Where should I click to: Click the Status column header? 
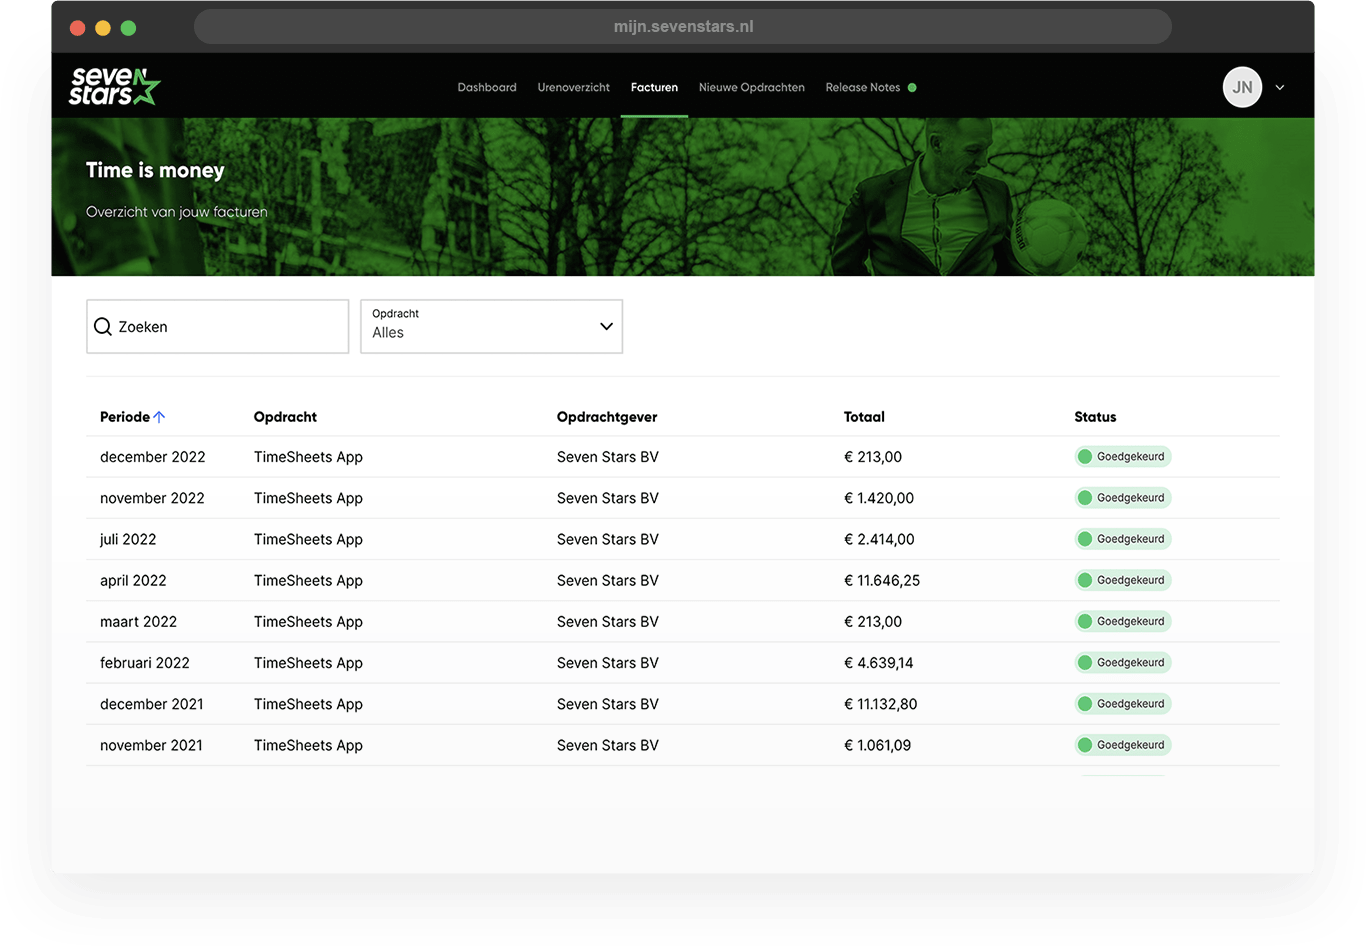pyautogui.click(x=1095, y=417)
